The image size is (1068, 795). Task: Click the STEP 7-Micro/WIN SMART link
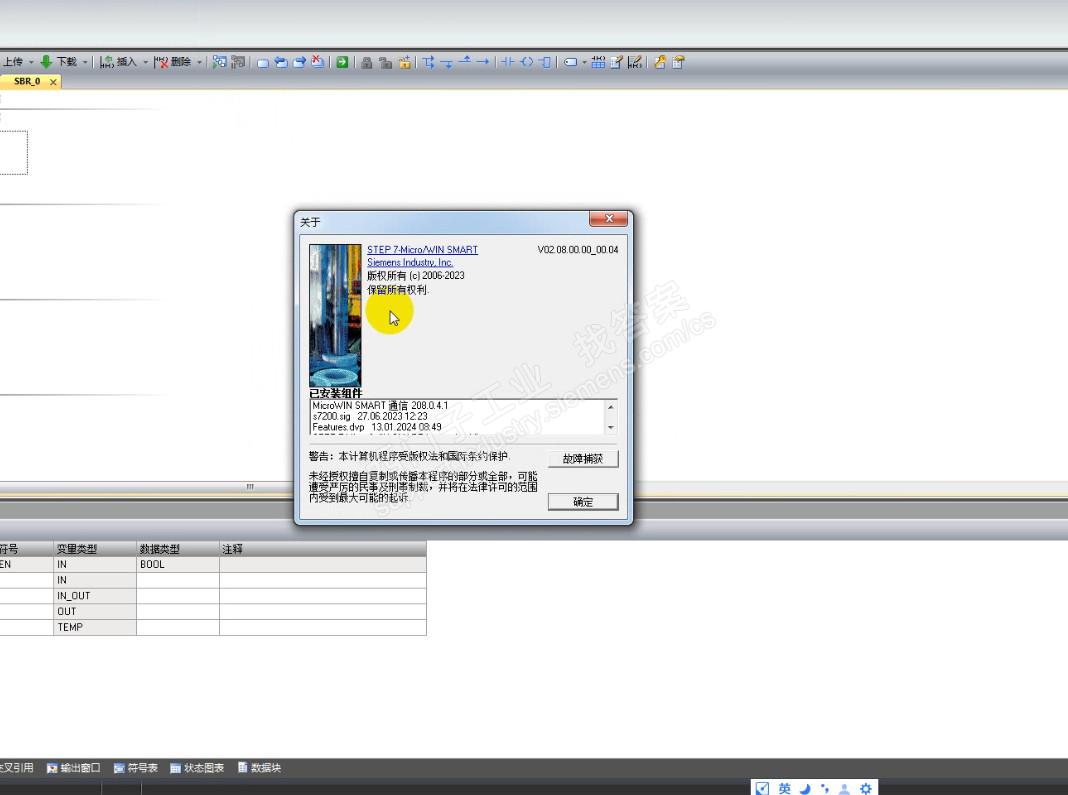(422, 250)
